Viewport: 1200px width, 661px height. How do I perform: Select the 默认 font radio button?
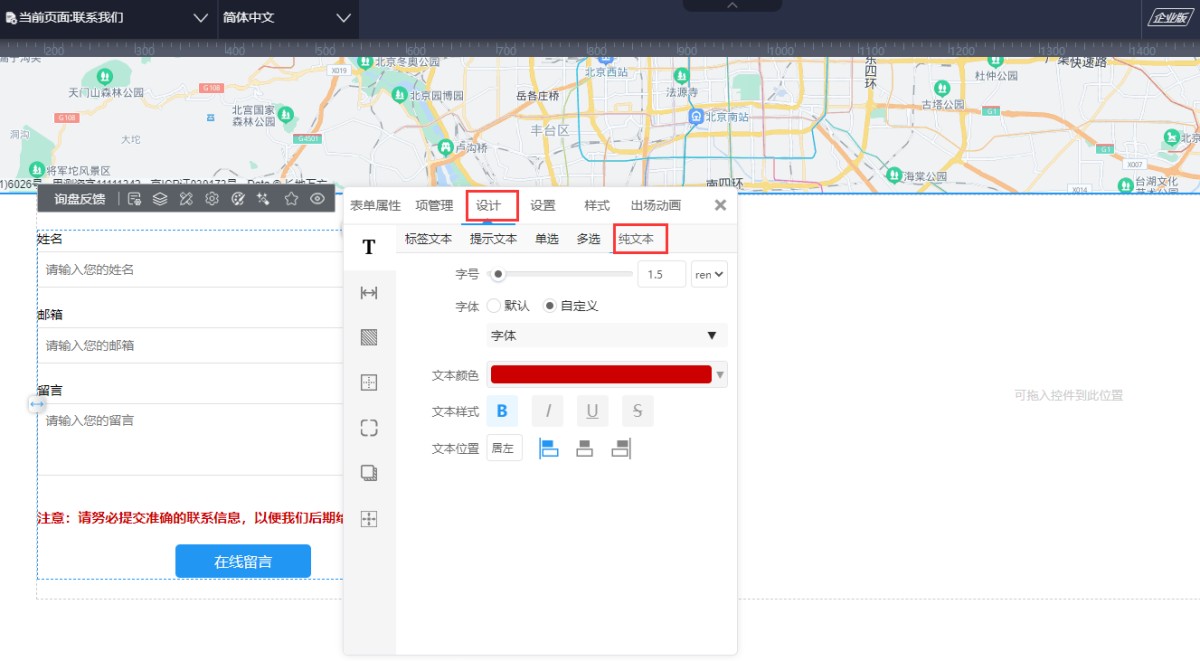coord(494,306)
